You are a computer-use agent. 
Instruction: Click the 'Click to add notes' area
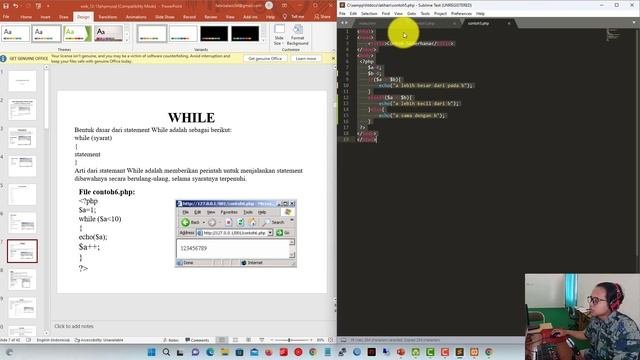tap(74, 326)
